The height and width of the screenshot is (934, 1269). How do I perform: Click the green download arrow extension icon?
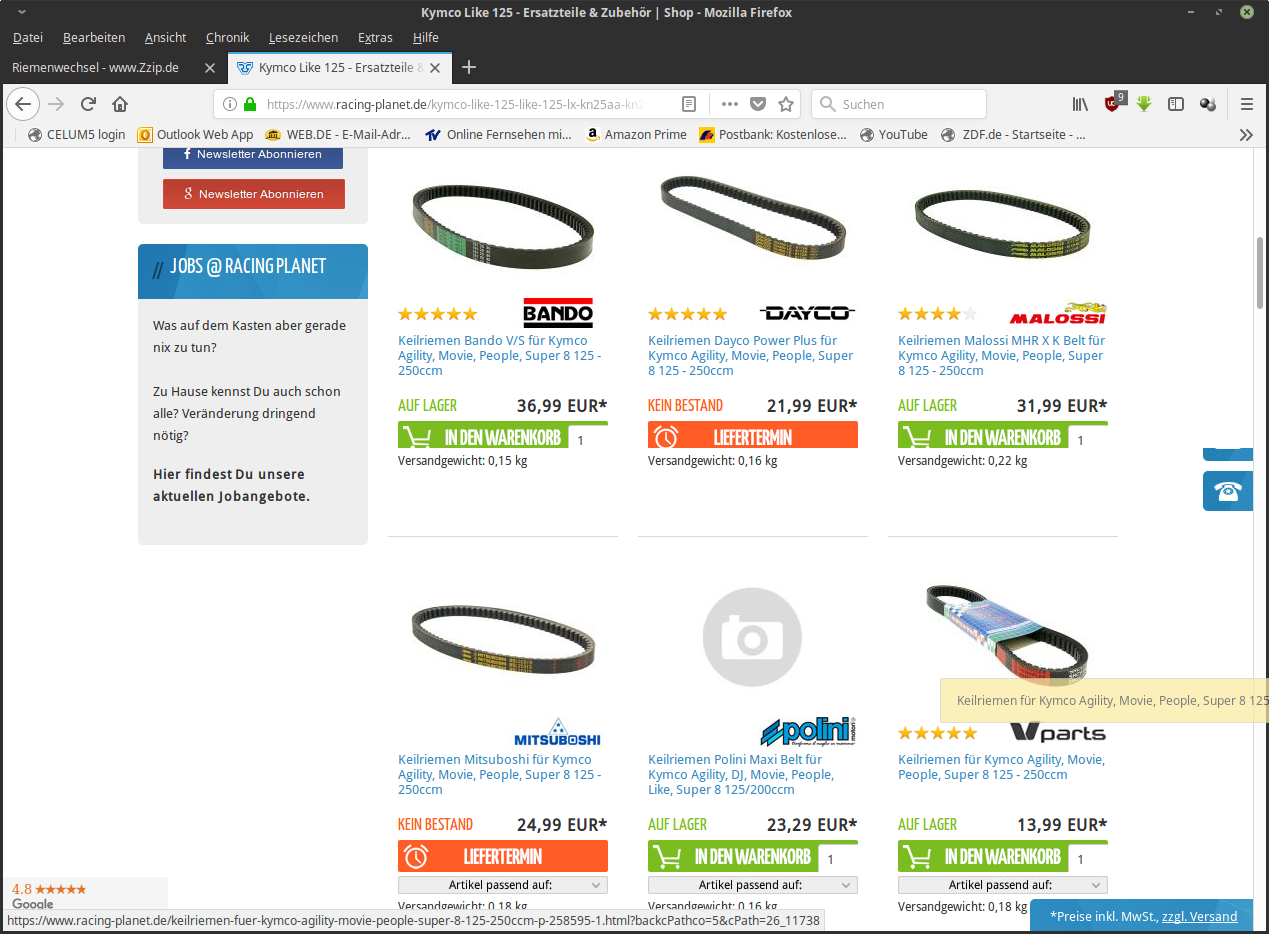(x=1145, y=104)
